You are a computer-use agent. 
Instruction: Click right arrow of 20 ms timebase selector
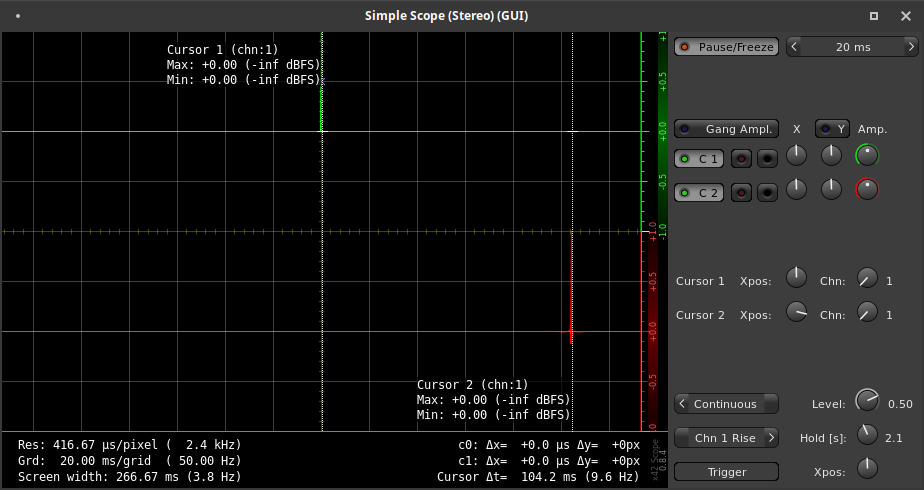click(911, 47)
